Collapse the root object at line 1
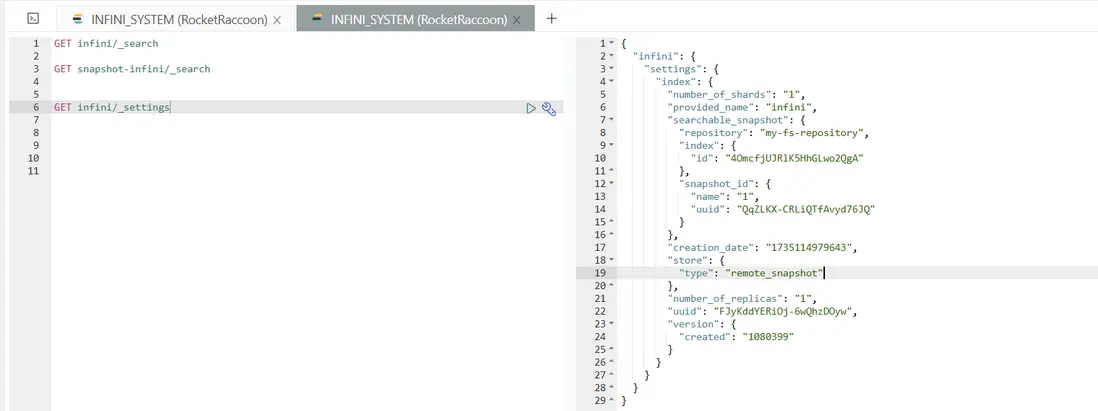This screenshot has height=411, width=1098. 612,43
